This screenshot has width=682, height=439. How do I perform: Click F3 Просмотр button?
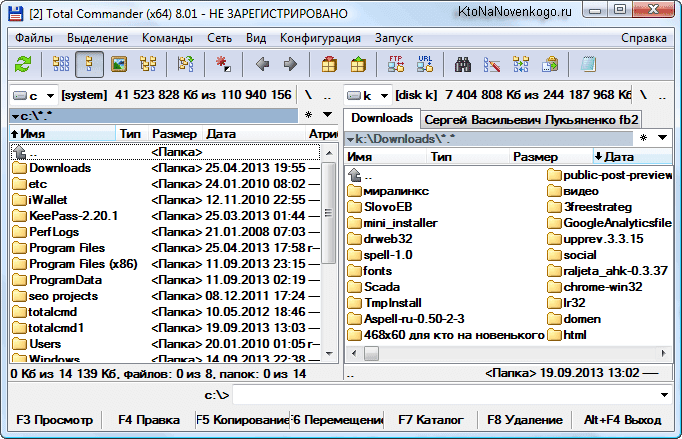click(55, 420)
